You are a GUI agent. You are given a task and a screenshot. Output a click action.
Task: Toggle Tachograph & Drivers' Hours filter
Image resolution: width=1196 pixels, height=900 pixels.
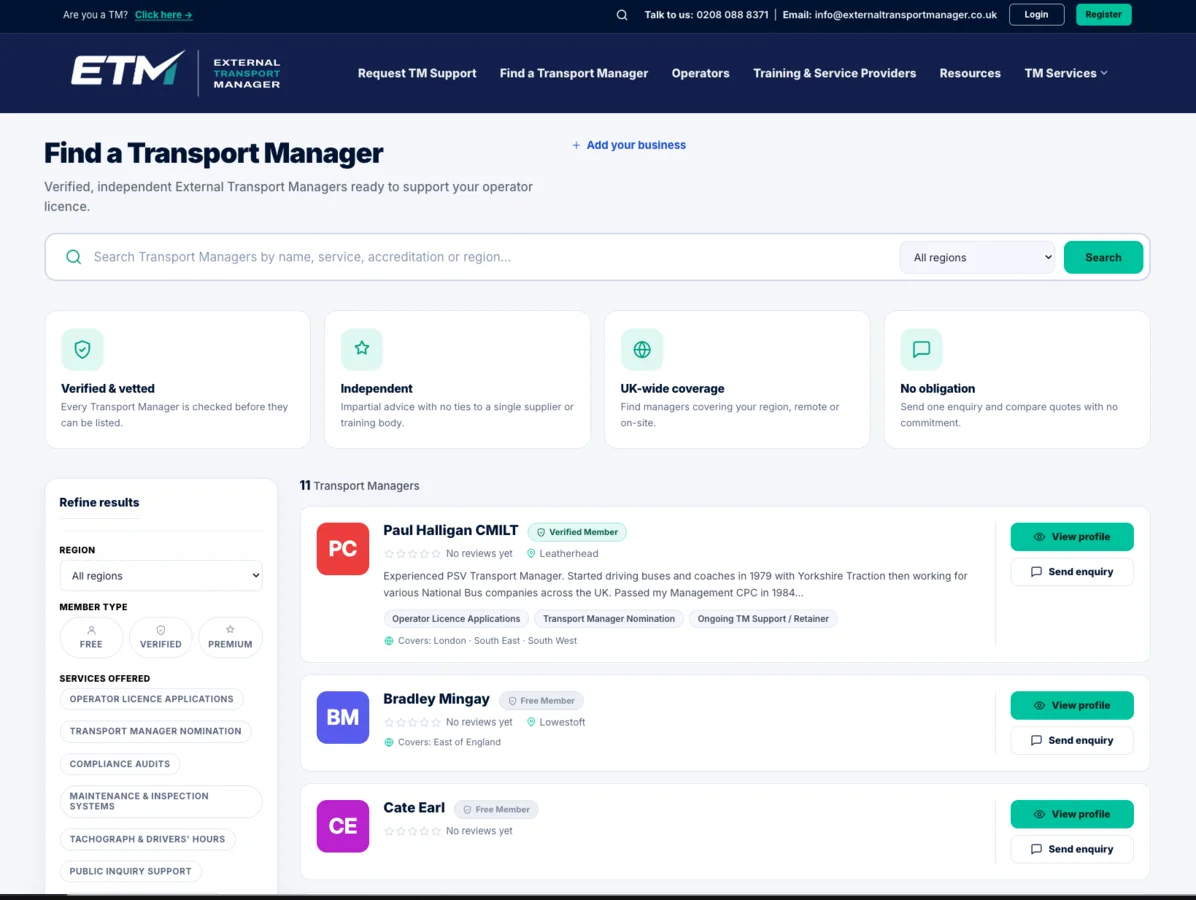pos(147,839)
